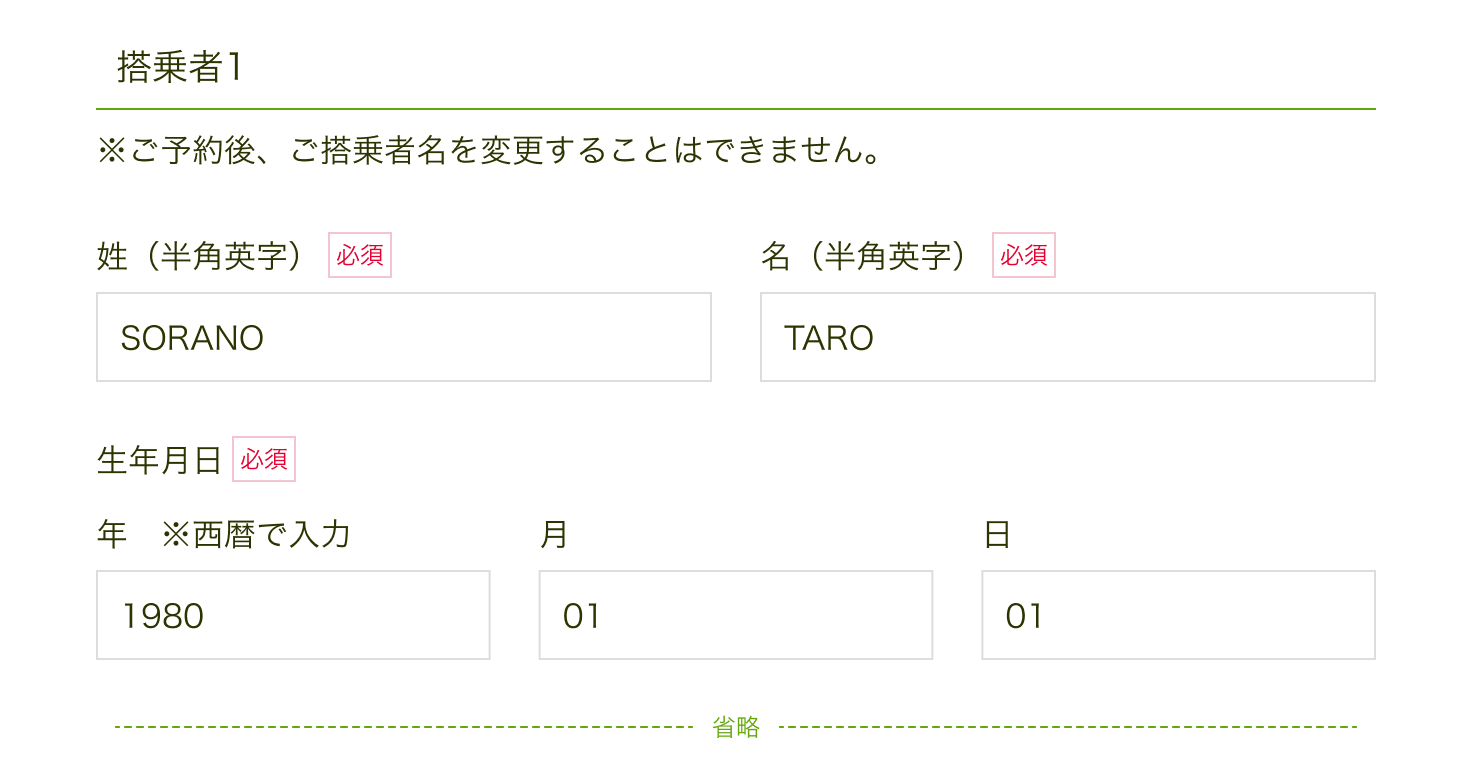This screenshot has width=1472, height=770.
Task: Click the dashed divider line near 省略
Action: point(400,727)
